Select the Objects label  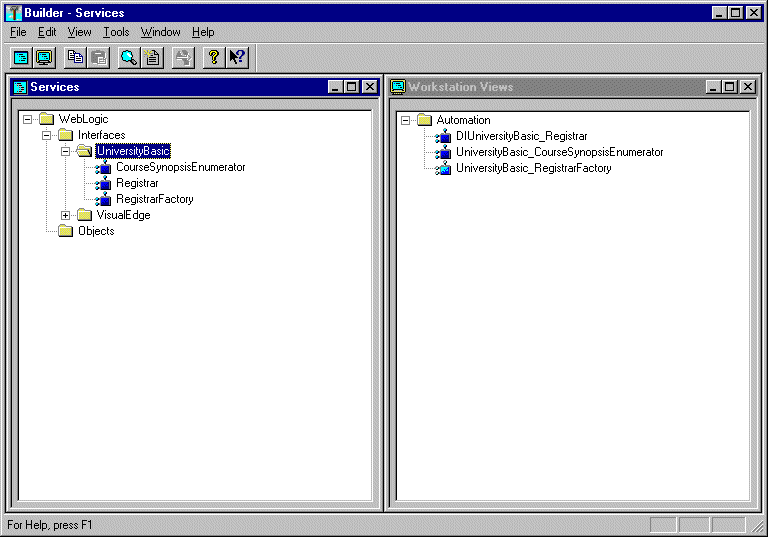(x=96, y=231)
